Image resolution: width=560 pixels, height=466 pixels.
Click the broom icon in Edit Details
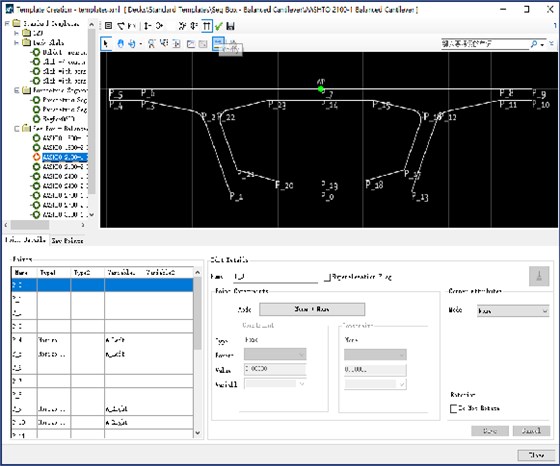click(x=539, y=276)
